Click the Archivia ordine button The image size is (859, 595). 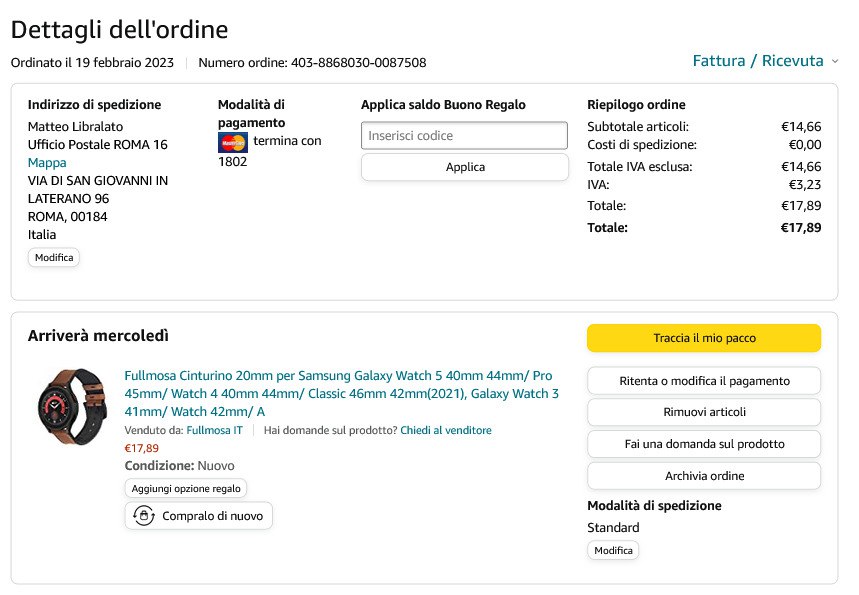pos(703,476)
